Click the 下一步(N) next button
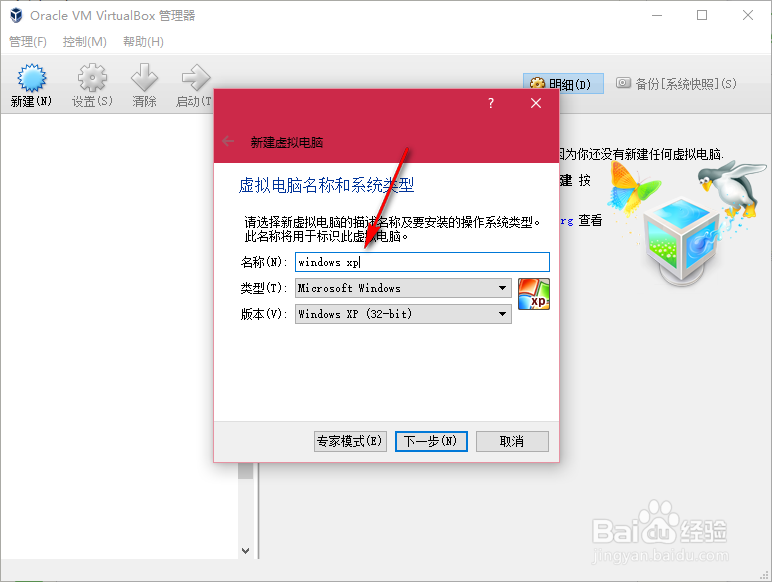772x582 pixels. 431,441
